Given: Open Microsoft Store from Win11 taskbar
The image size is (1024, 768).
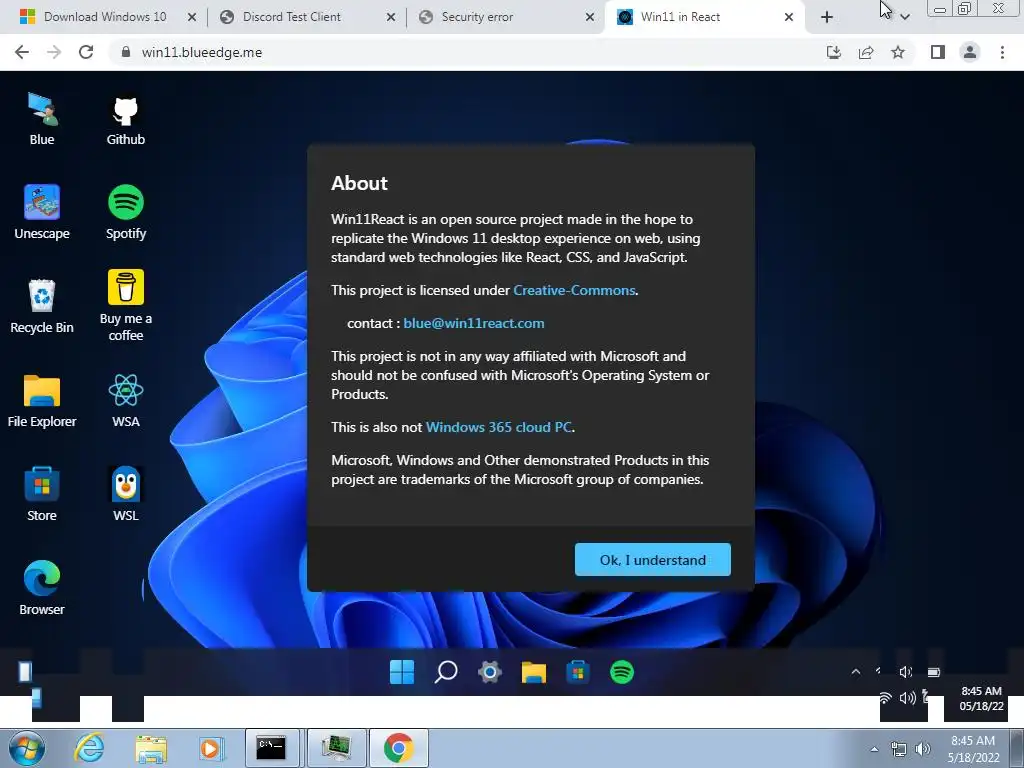Looking at the screenshot, I should (x=578, y=672).
